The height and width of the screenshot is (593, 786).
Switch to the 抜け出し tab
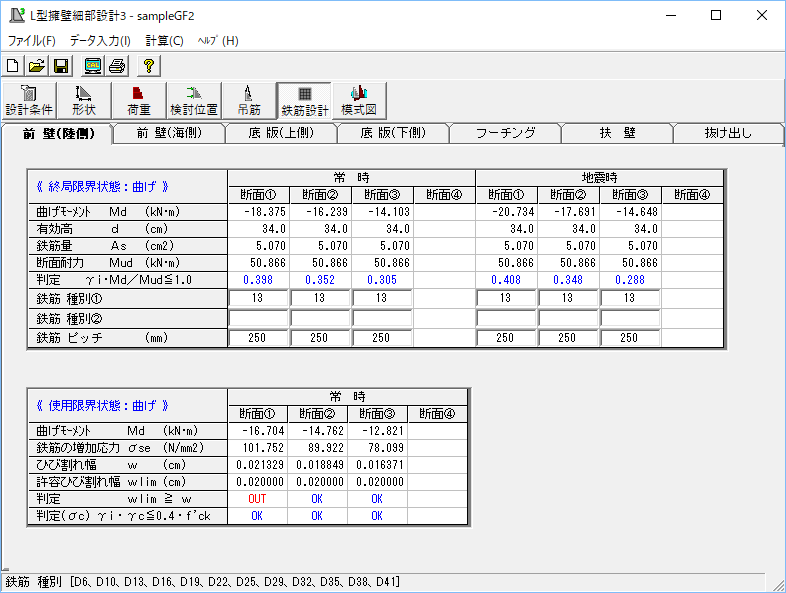[x=728, y=133]
